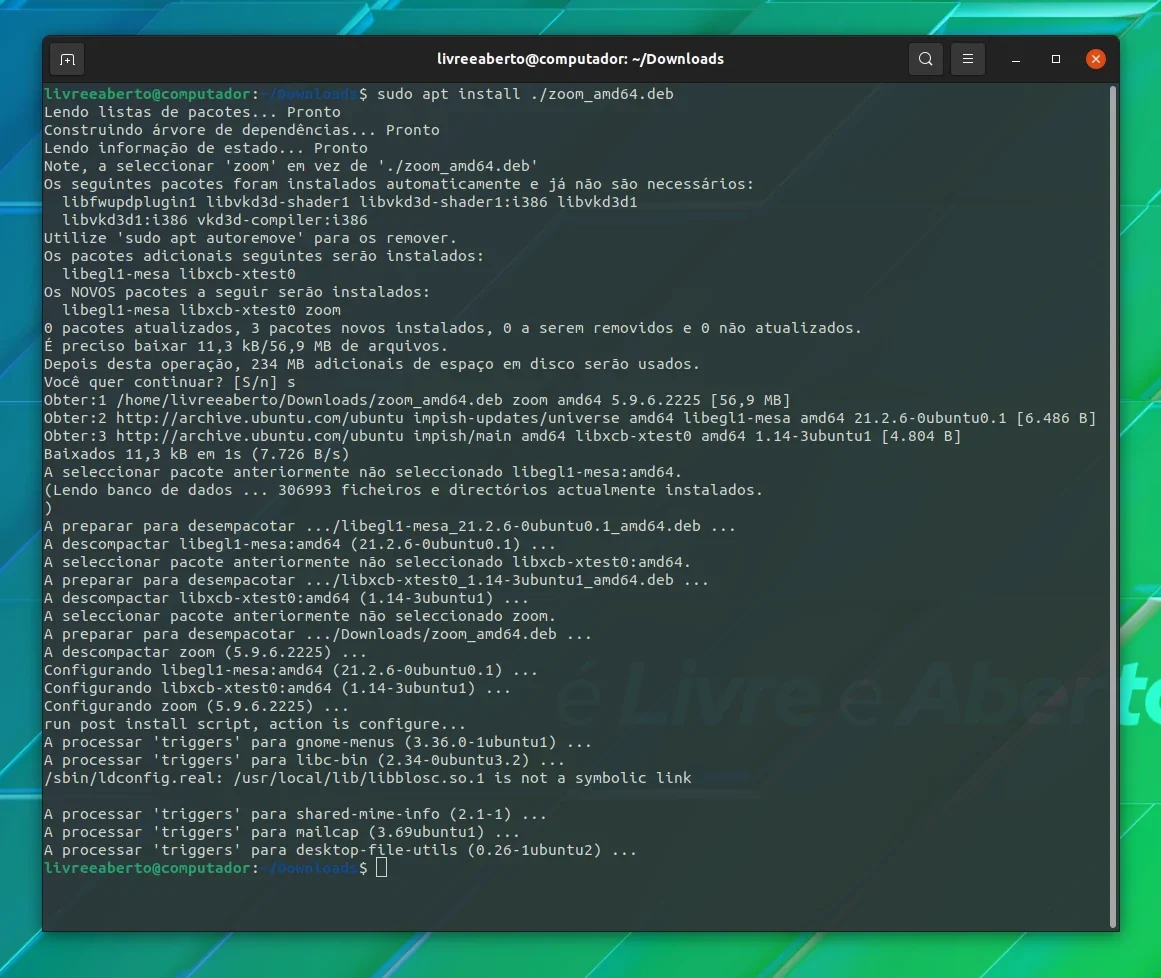Click the line starting '(Lendo banco de dados'
The image size is (1161, 978).
coord(404,490)
